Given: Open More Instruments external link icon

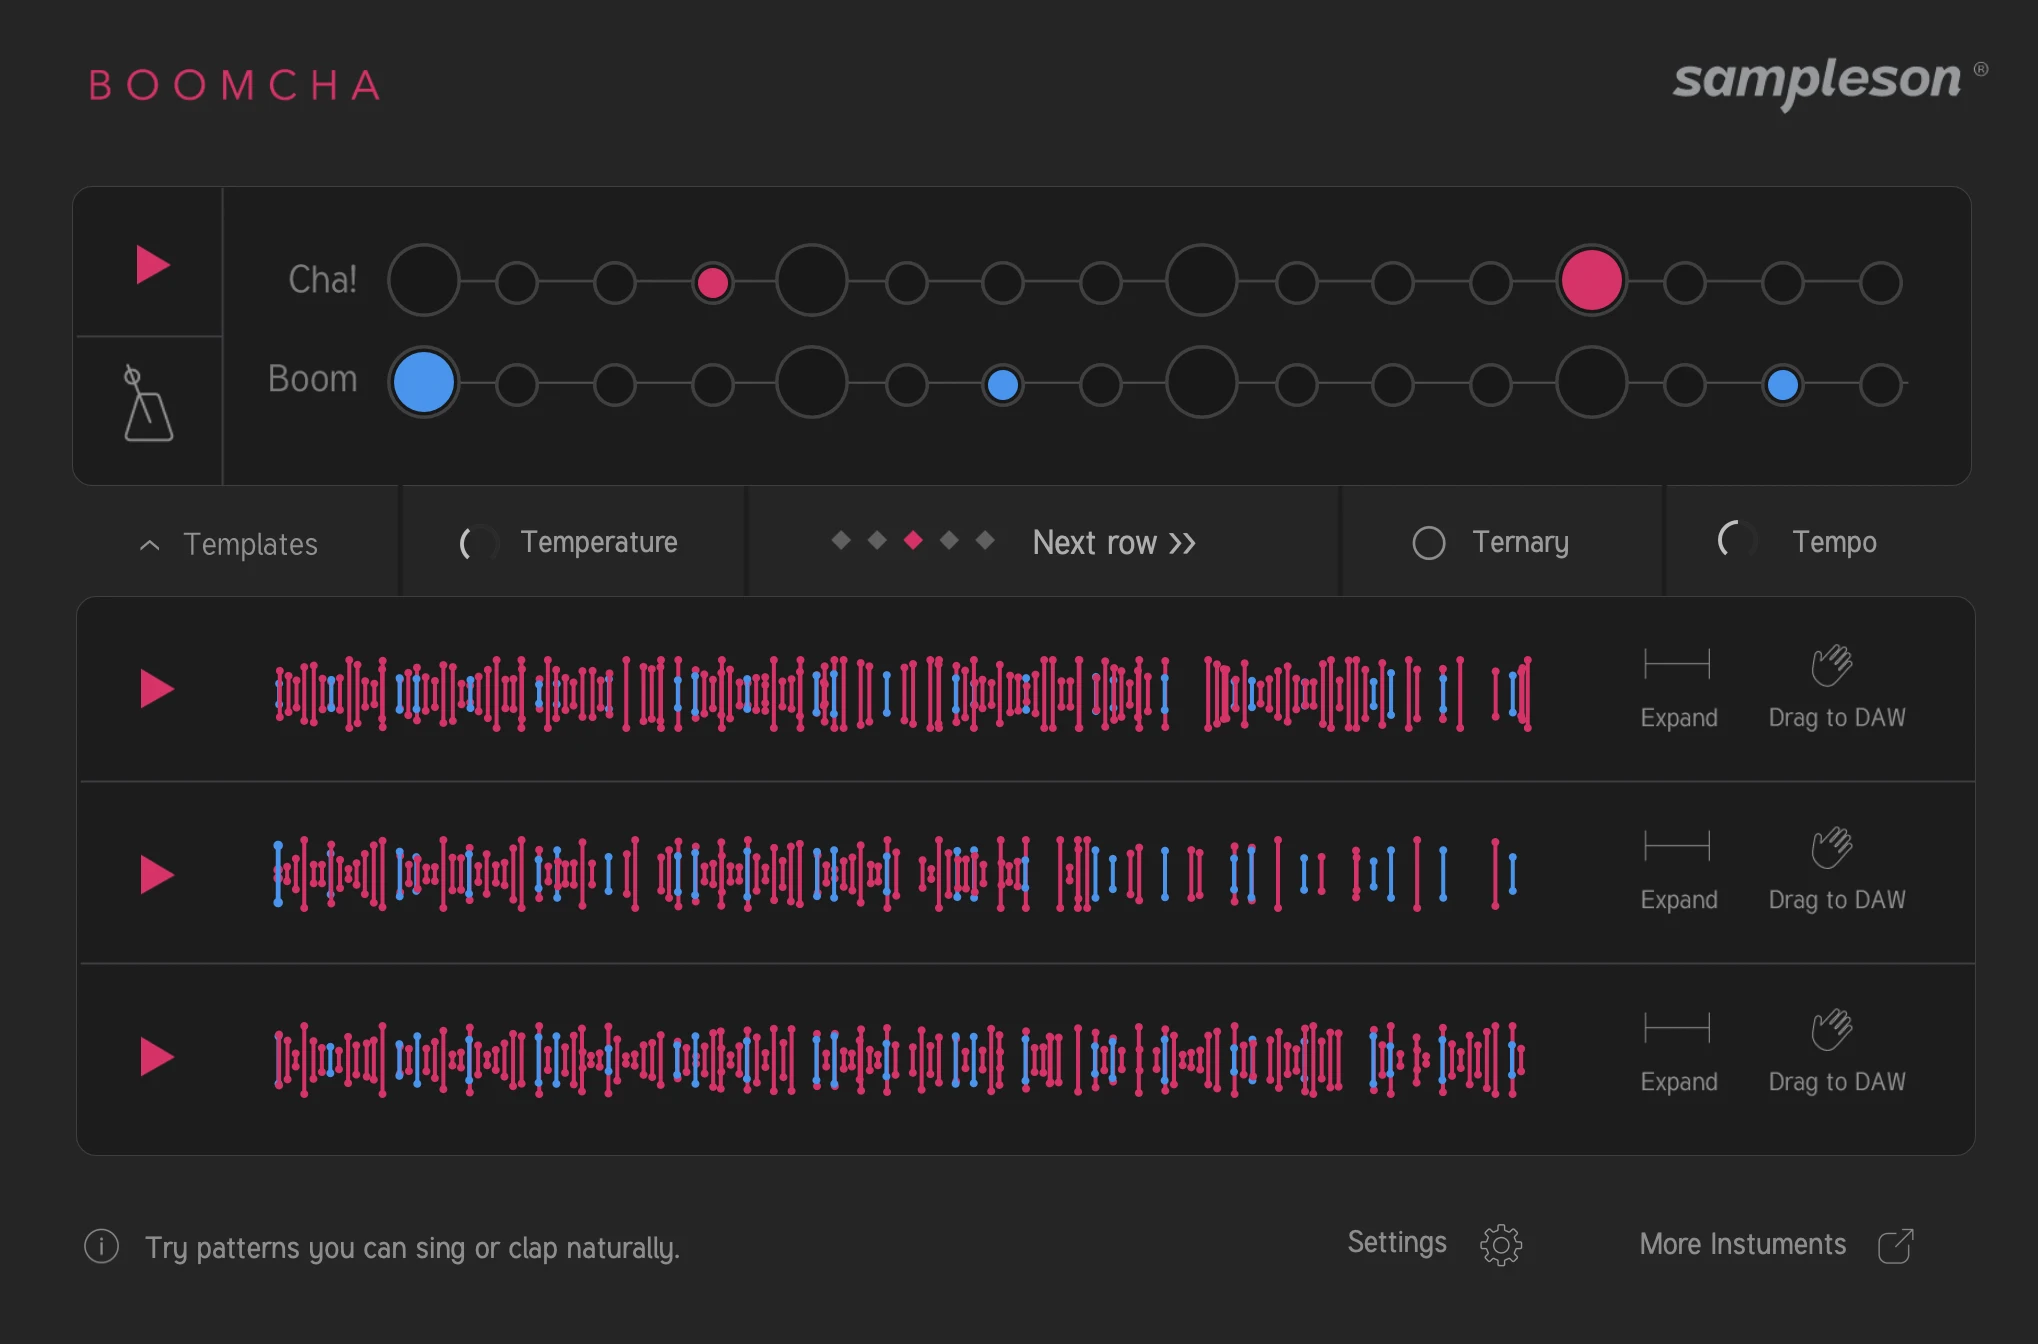Looking at the screenshot, I should coord(1895,1246).
